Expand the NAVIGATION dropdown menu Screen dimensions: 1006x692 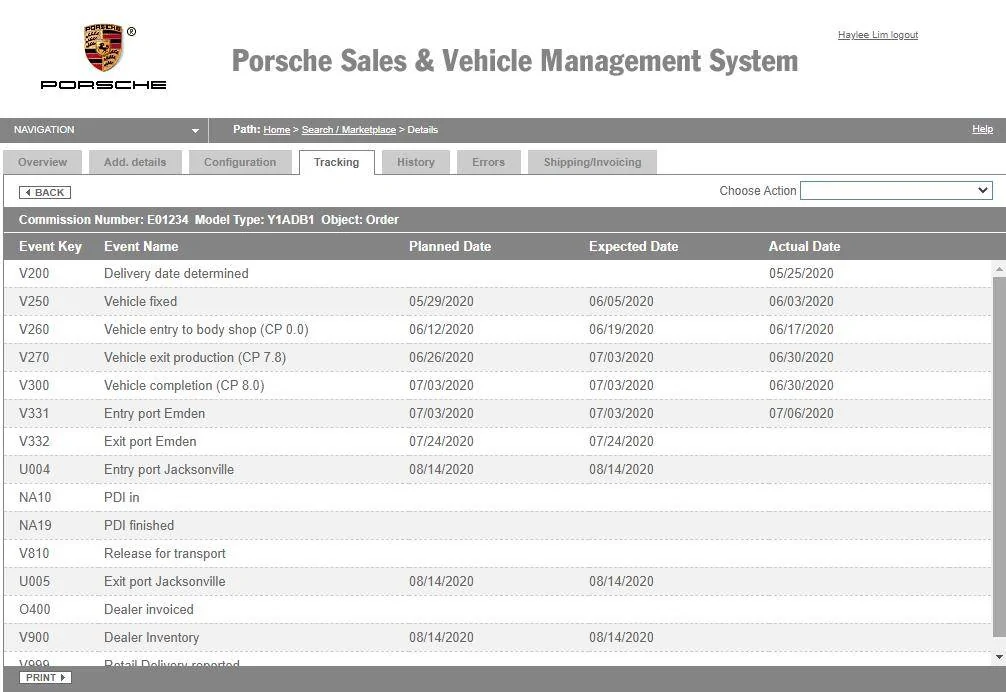104,130
